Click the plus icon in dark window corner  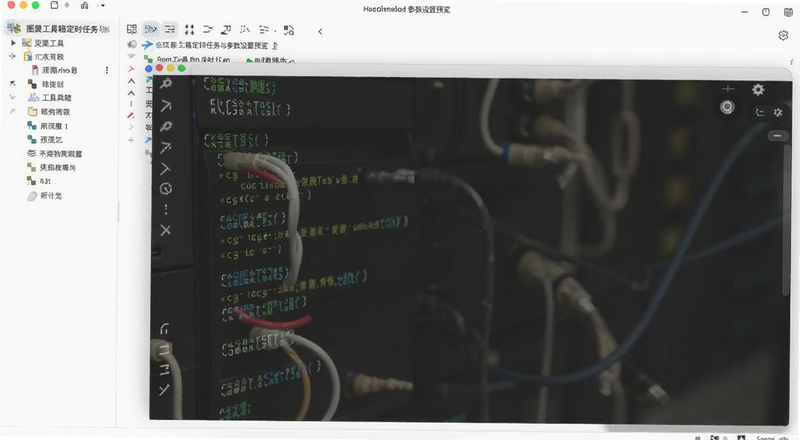coord(727,89)
